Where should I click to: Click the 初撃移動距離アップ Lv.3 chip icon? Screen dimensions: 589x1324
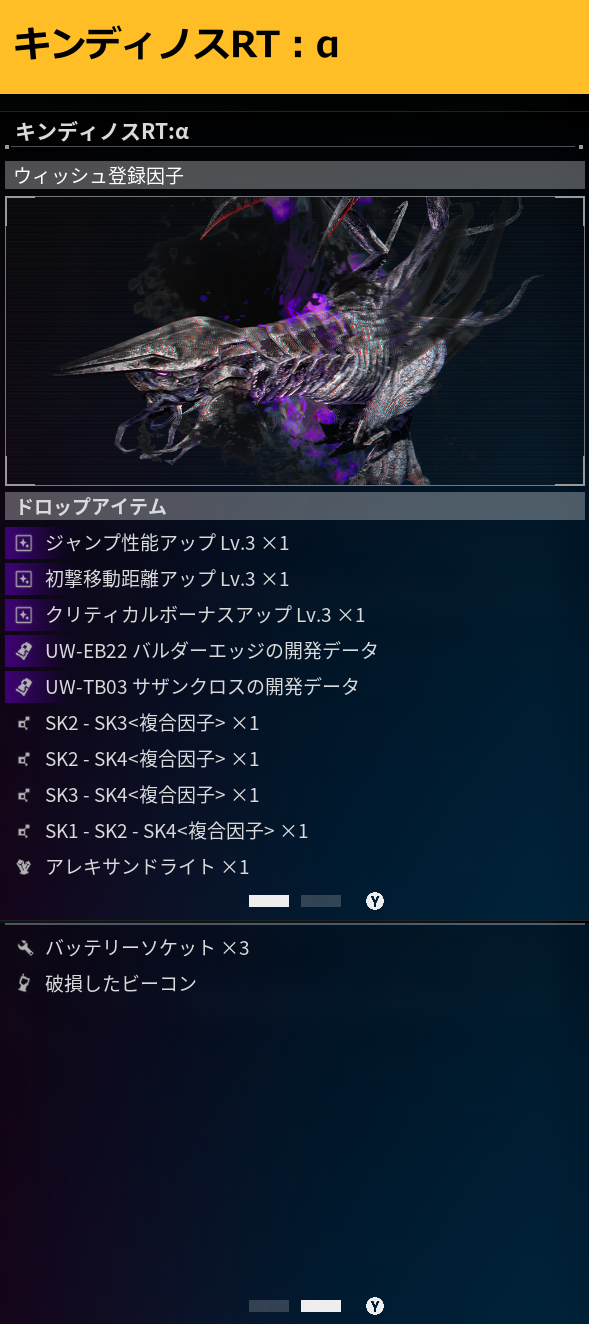tap(24, 579)
